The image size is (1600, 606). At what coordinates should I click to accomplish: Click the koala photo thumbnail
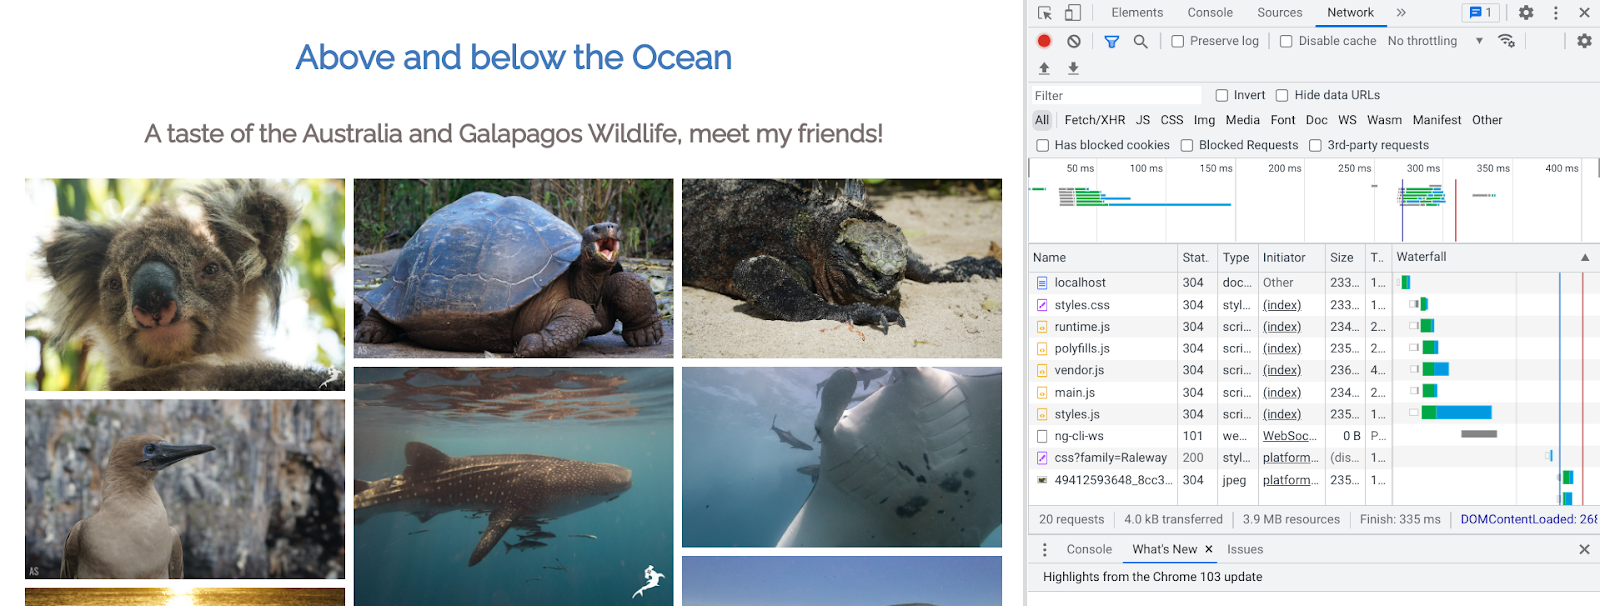point(185,284)
